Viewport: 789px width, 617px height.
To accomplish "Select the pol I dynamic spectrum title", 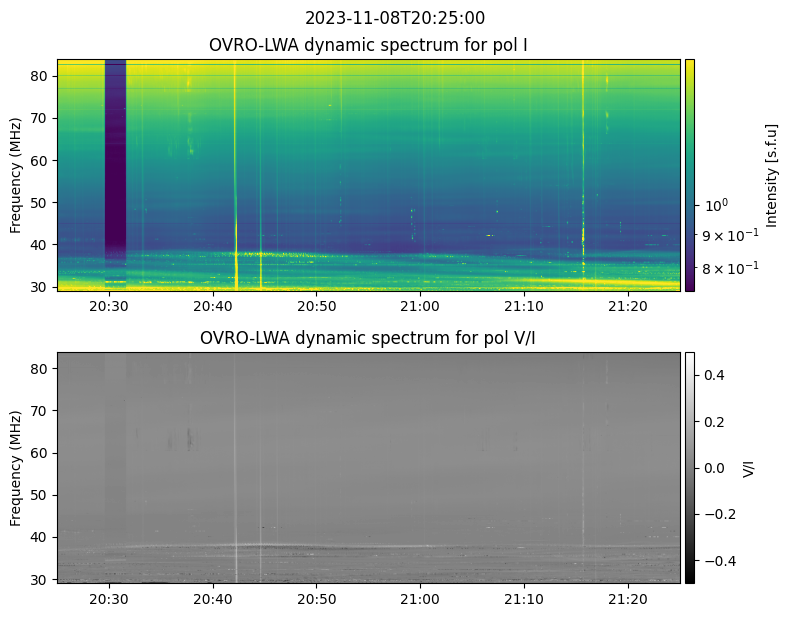I will pyautogui.click(x=368, y=45).
